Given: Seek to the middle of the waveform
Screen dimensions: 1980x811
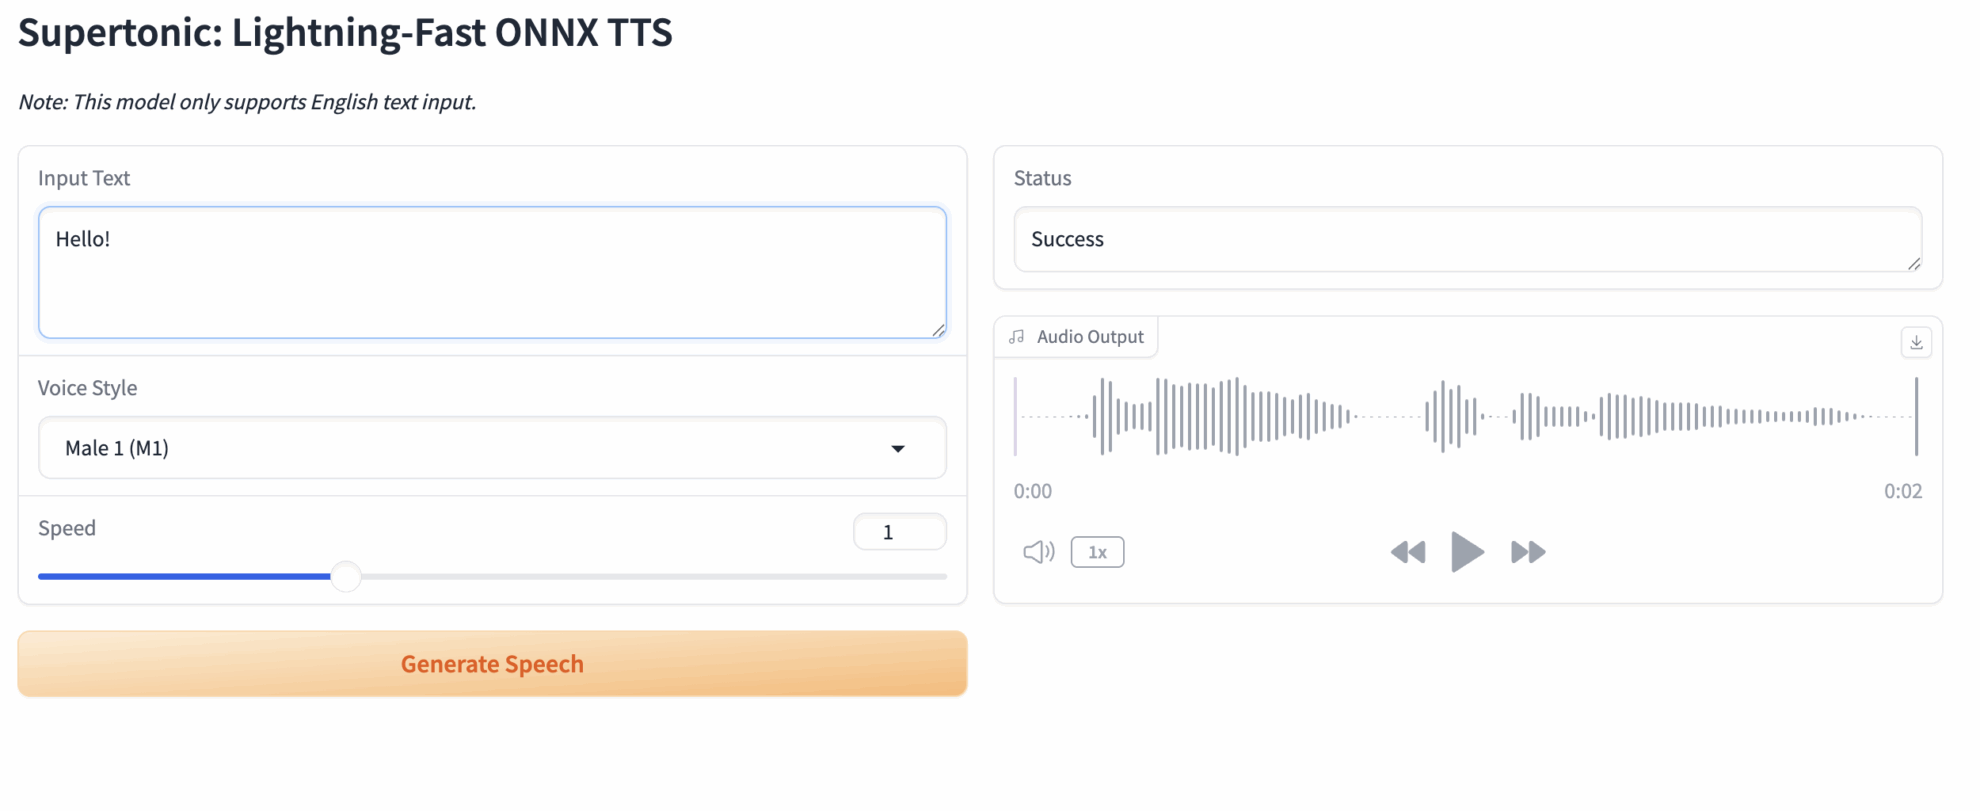Looking at the screenshot, I should click(1466, 416).
